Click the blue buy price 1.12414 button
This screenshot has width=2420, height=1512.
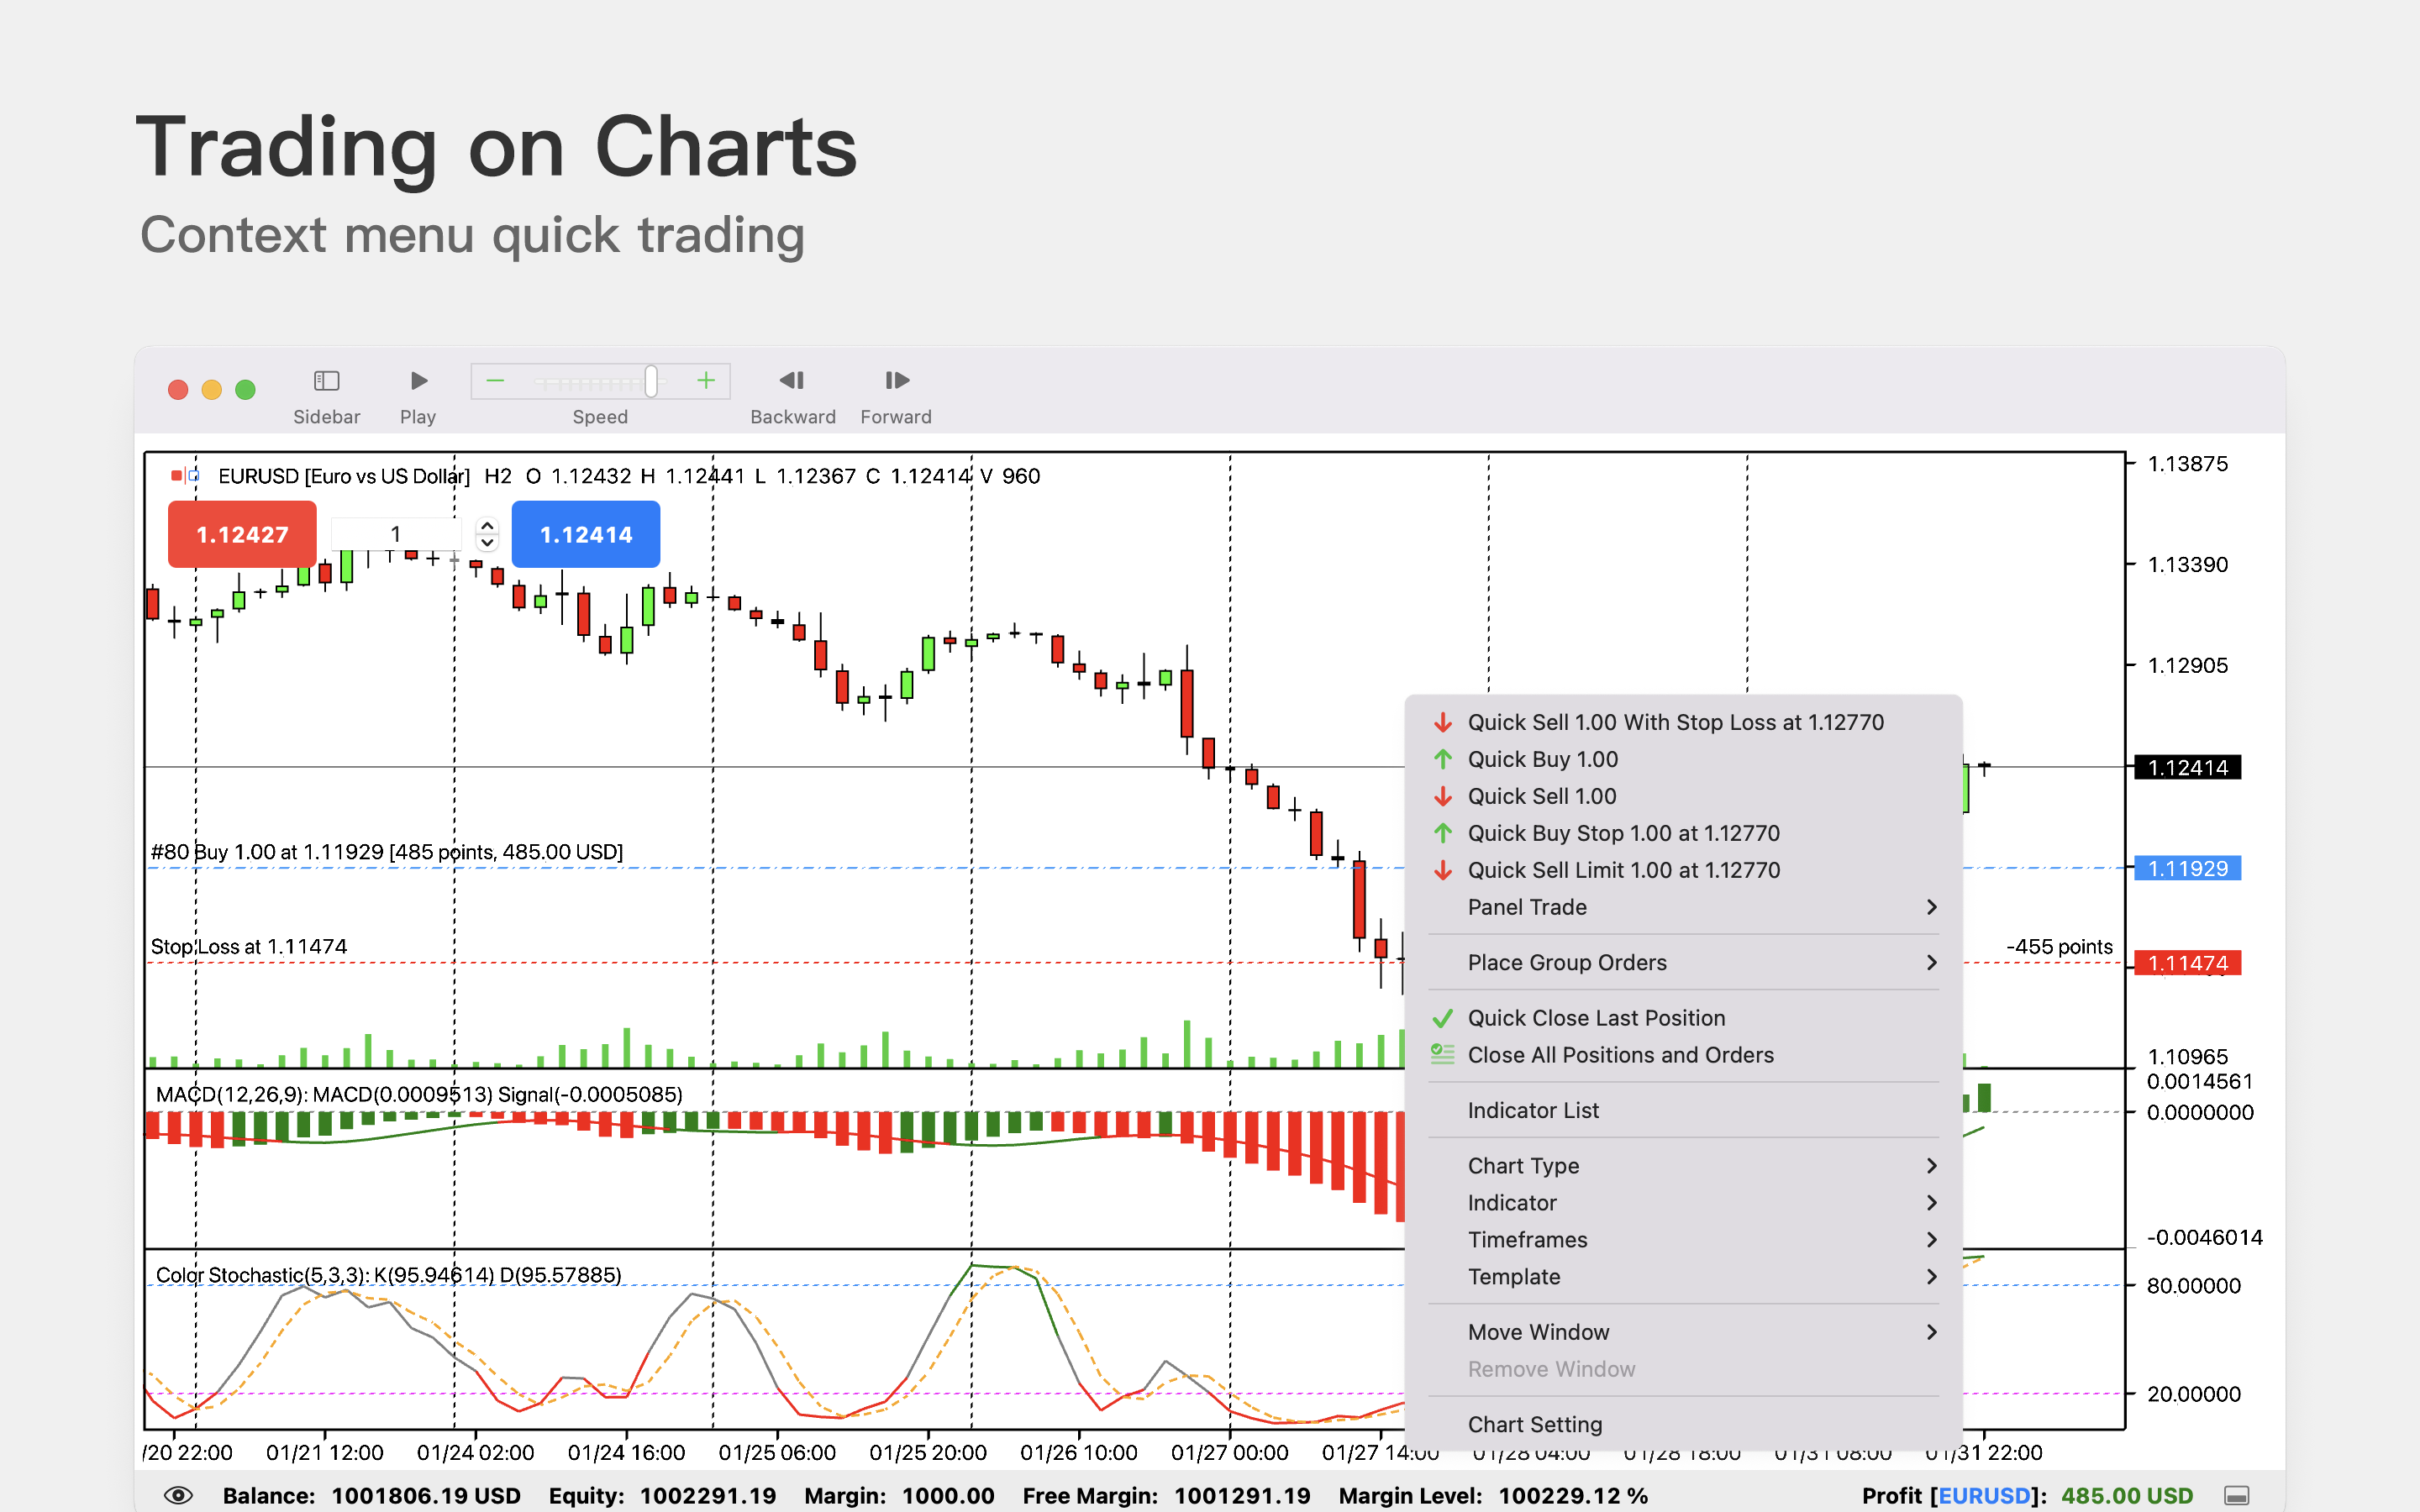click(586, 534)
